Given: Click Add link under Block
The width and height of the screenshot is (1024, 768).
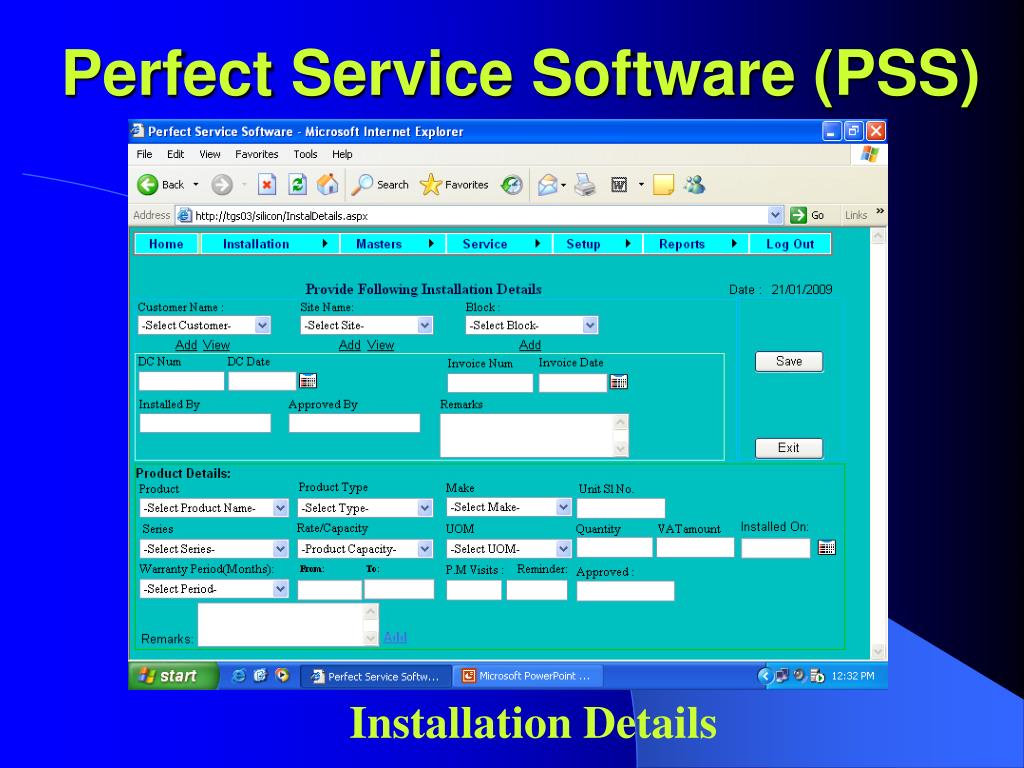Looking at the screenshot, I should pos(530,345).
